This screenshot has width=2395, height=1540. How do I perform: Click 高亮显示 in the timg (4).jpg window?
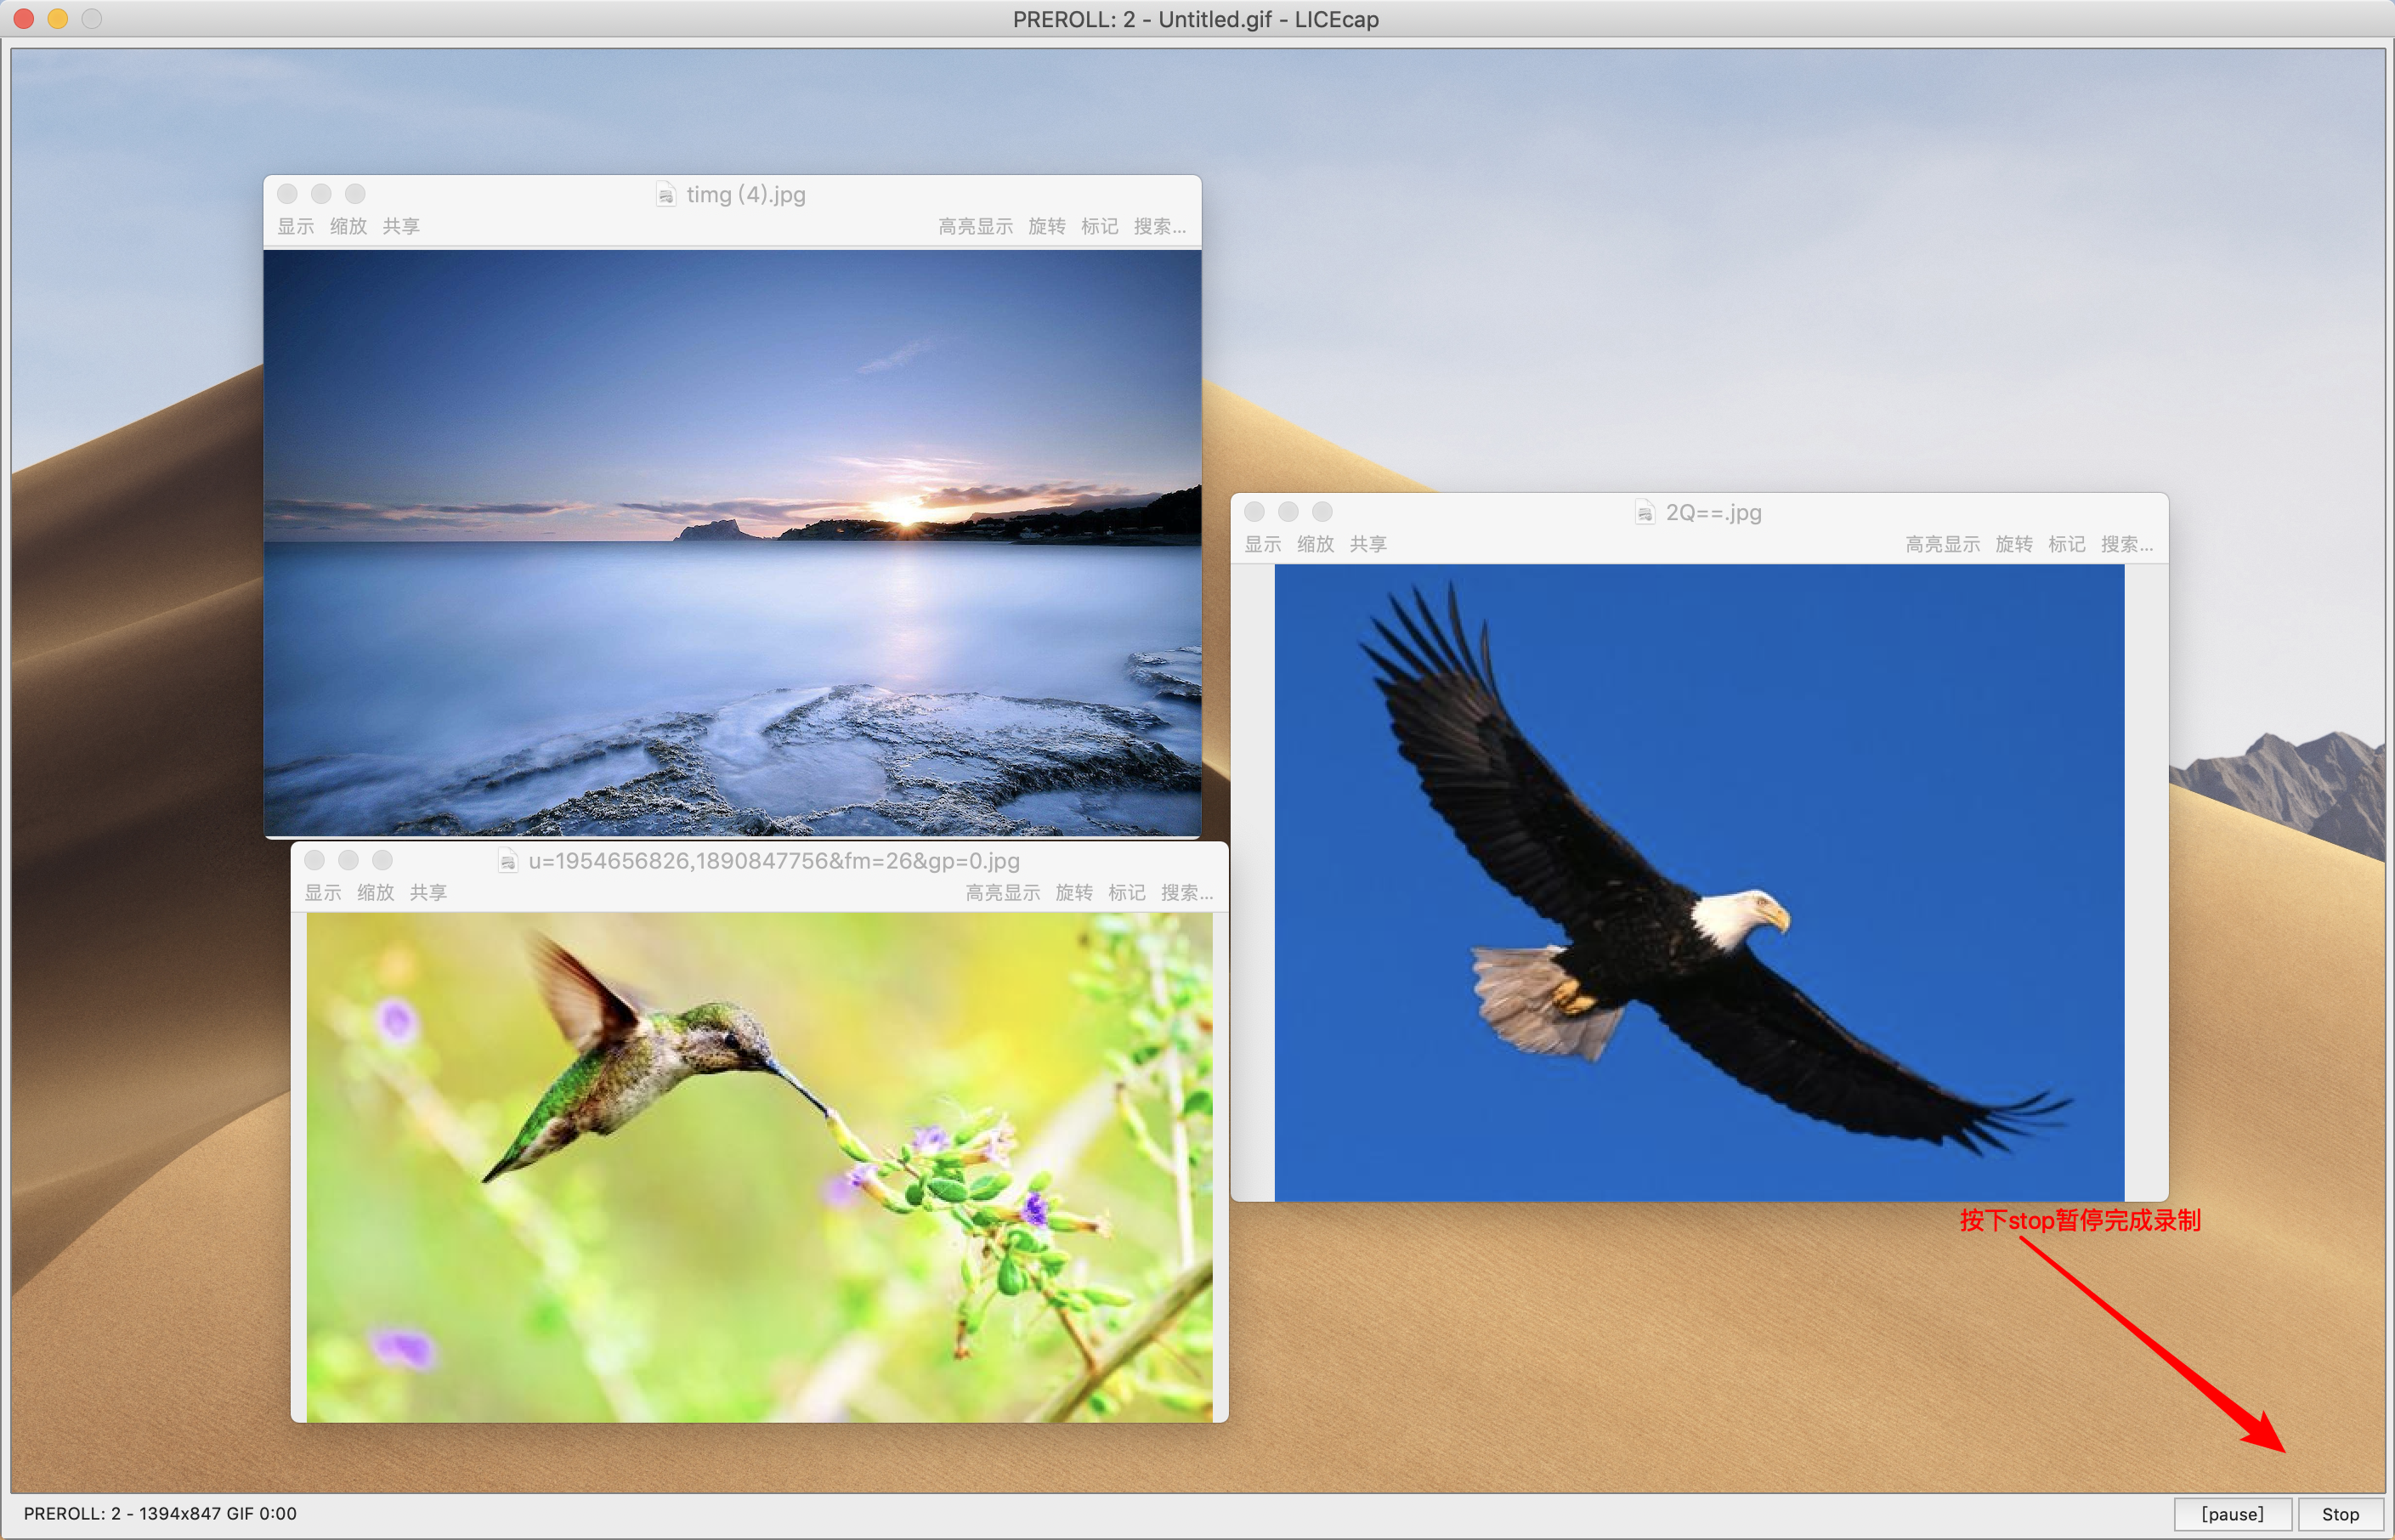(x=975, y=226)
